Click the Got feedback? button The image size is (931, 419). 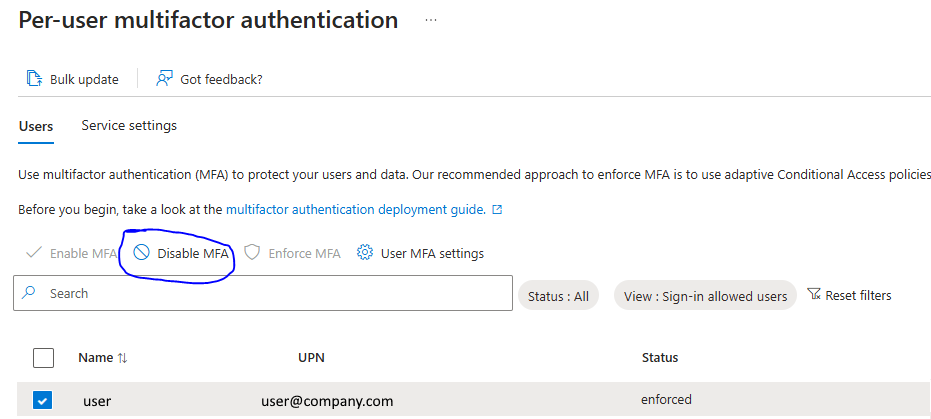pos(209,79)
